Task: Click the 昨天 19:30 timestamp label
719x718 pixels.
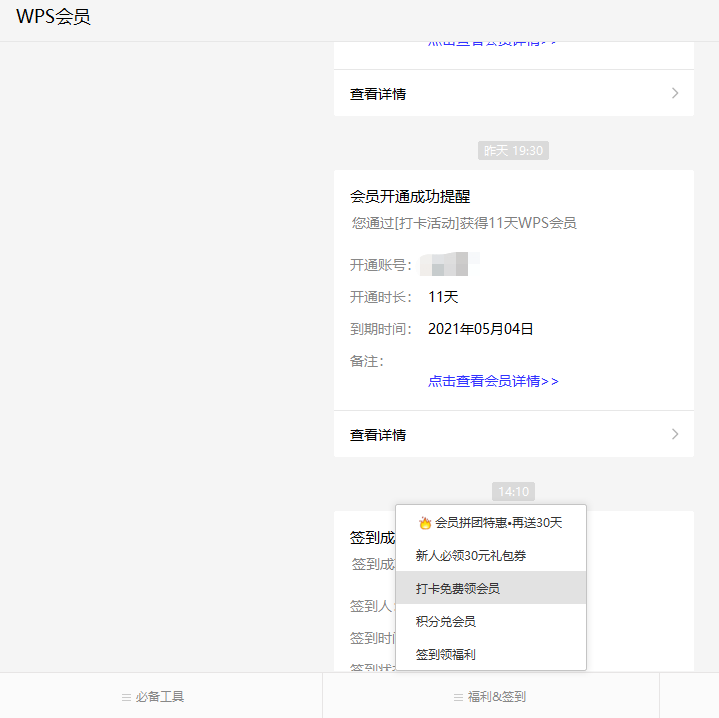Action: click(x=513, y=150)
